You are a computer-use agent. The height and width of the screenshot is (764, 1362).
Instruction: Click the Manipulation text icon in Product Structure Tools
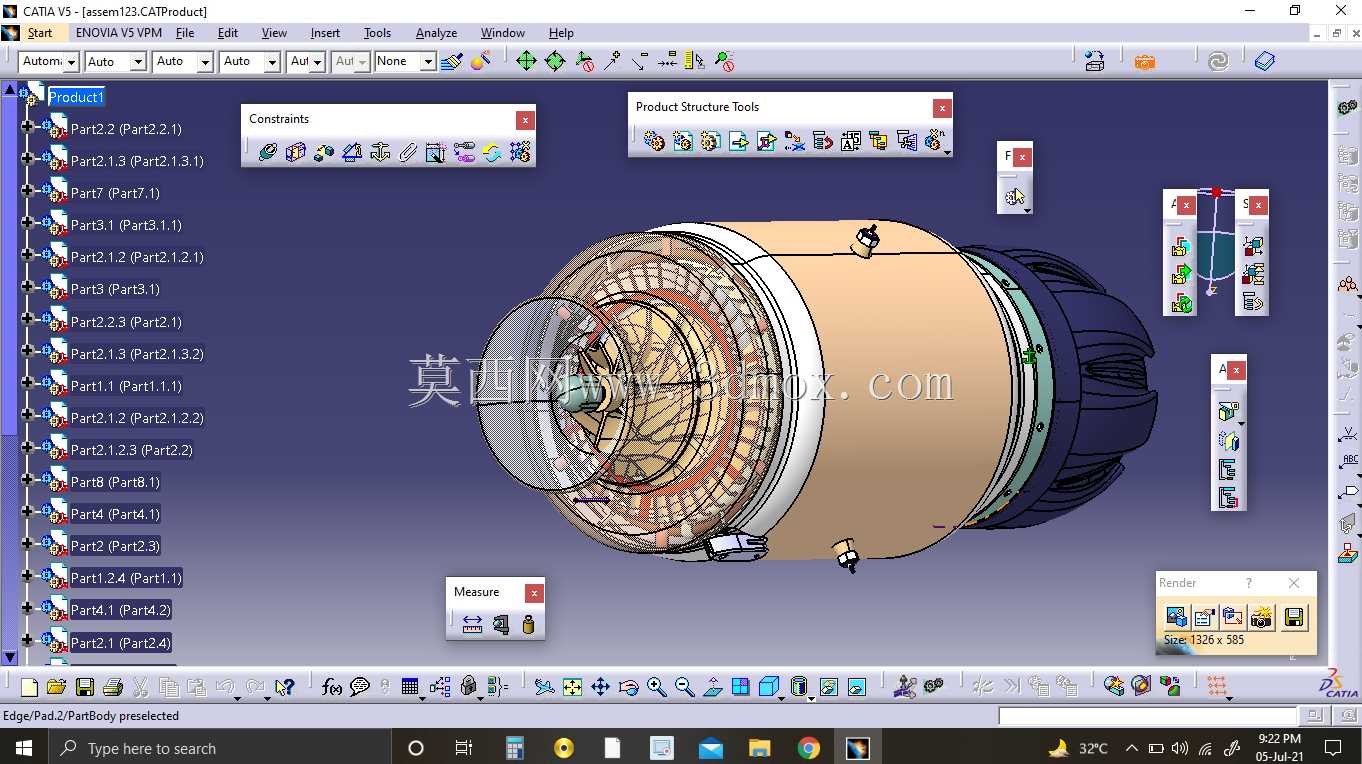point(851,141)
